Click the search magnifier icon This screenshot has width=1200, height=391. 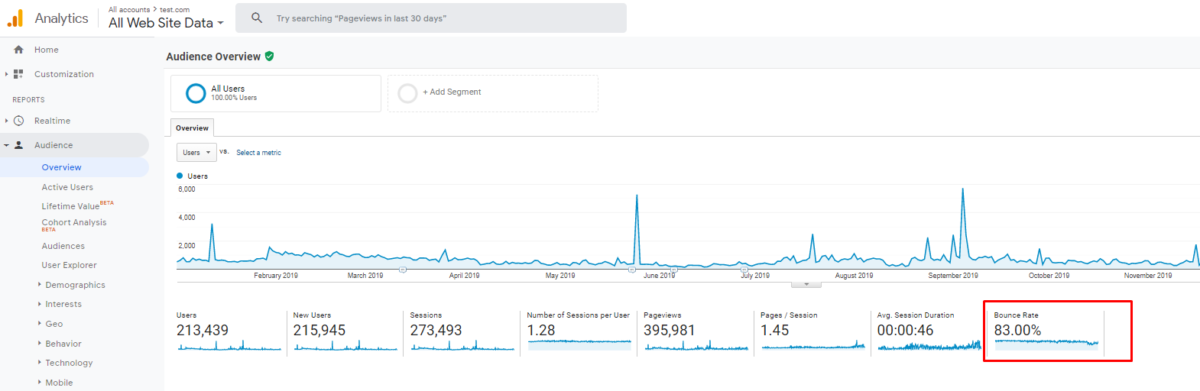pyautogui.click(x=257, y=18)
